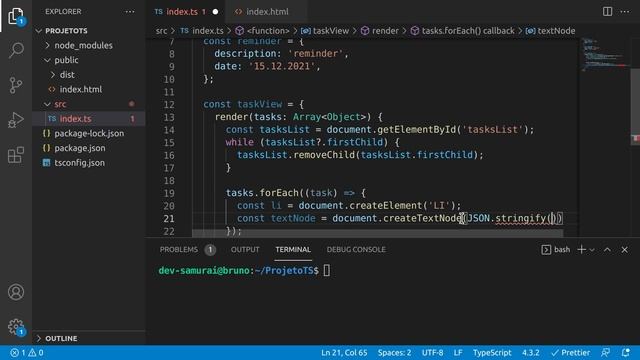Open Explorer views and more actions ellipsis

pyautogui.click(x=130, y=11)
